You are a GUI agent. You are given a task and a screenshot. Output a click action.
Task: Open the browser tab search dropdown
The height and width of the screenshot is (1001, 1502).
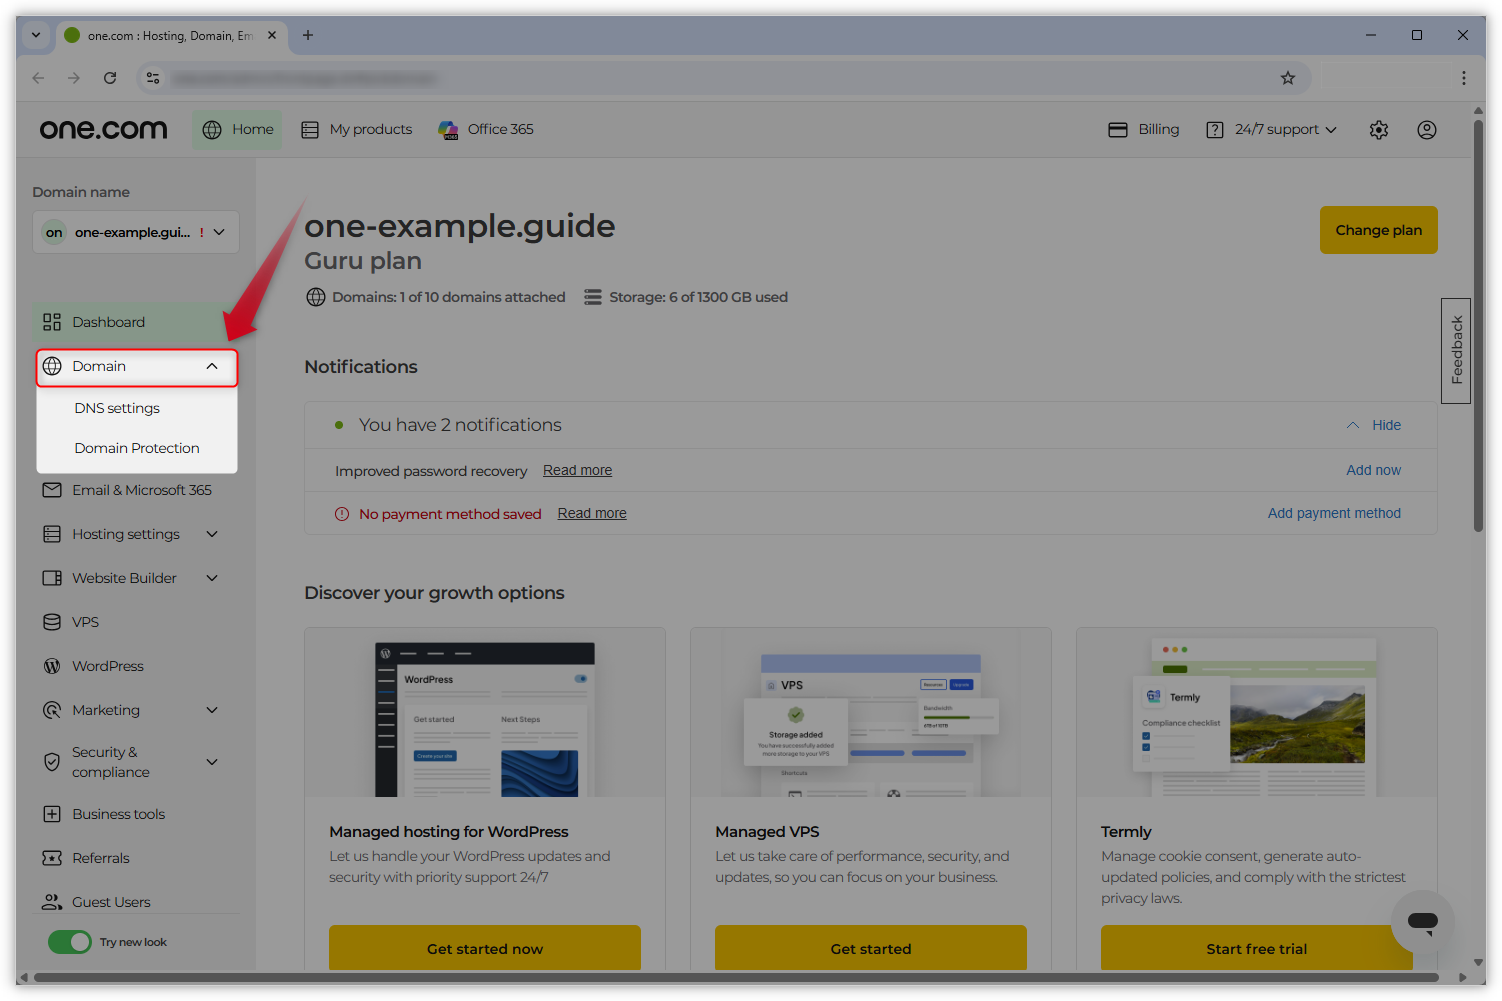(x=36, y=35)
